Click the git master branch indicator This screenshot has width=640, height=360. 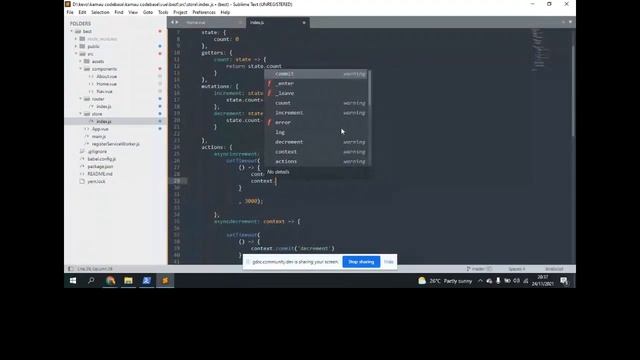pyautogui.click(x=479, y=269)
